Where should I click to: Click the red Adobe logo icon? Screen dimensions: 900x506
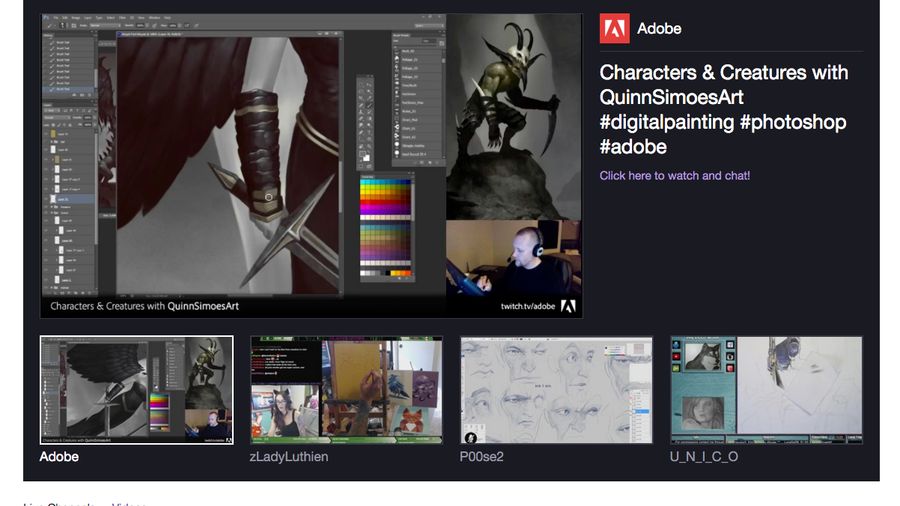point(614,29)
